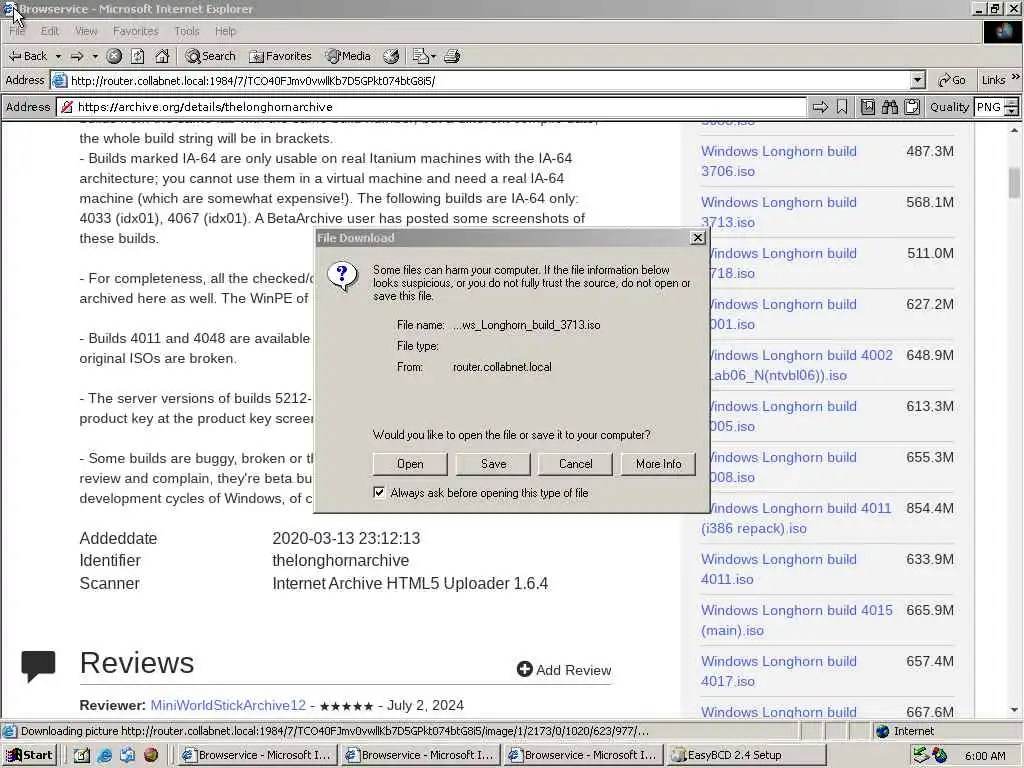Open the View menu
The width and height of the screenshot is (1024, 768).
(x=86, y=31)
